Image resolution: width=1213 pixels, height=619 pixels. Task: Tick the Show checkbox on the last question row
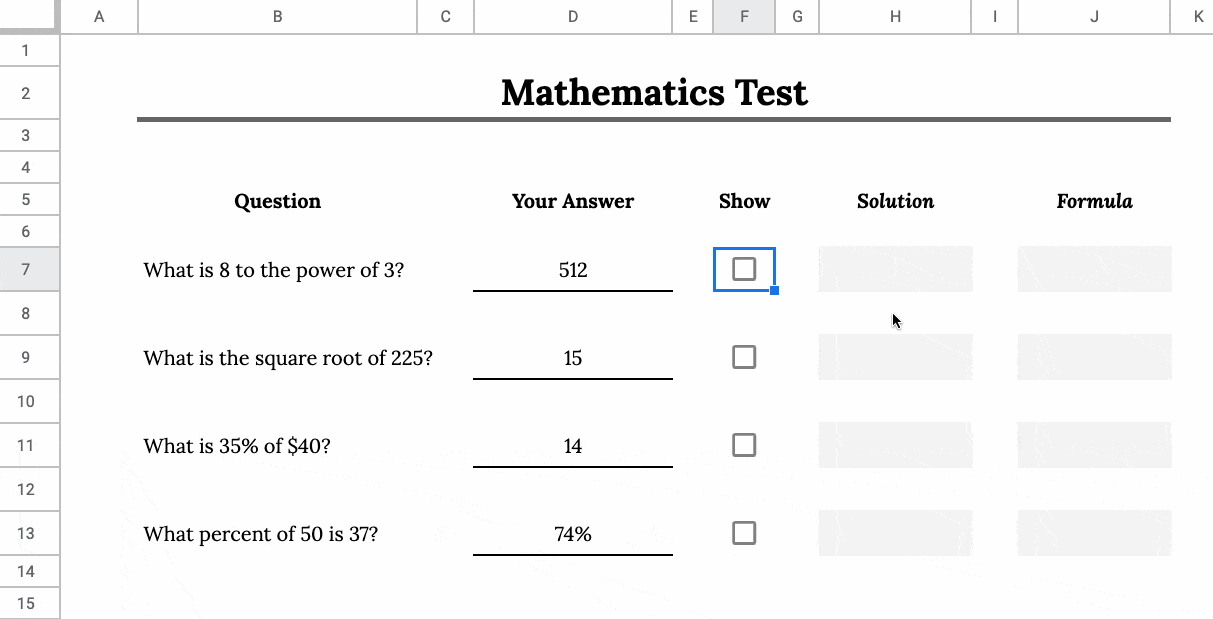pos(744,533)
